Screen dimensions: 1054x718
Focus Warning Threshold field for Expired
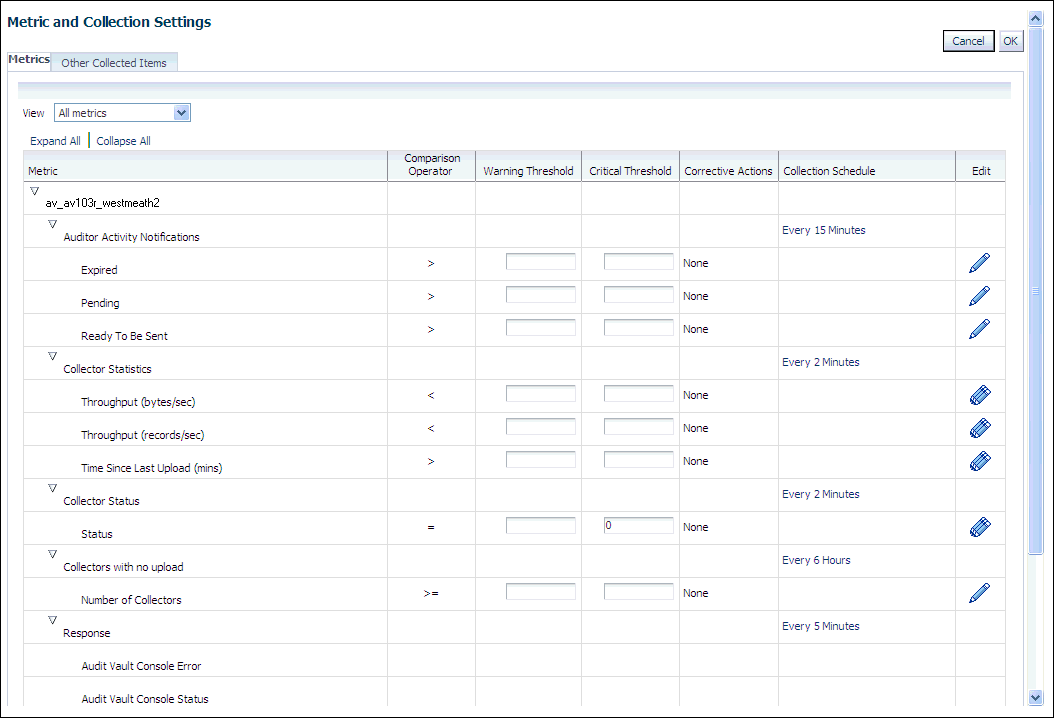(x=540, y=262)
